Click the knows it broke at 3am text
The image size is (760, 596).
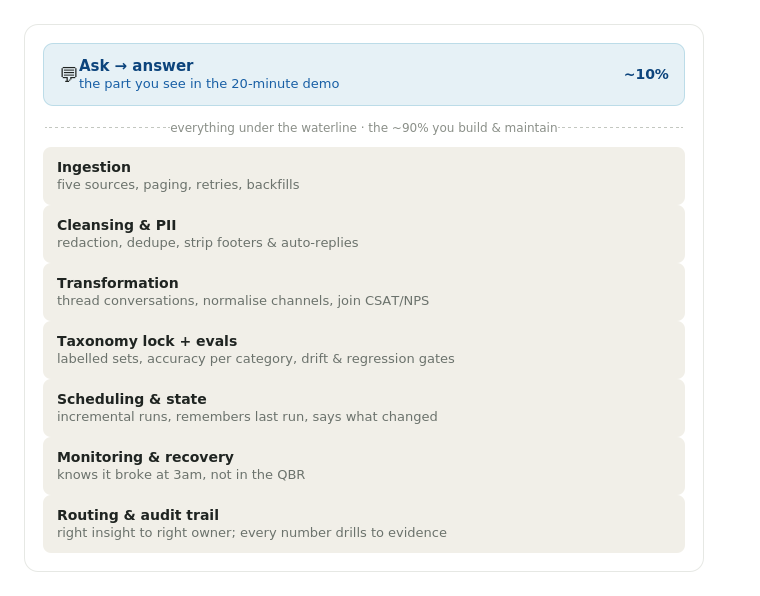(x=181, y=475)
